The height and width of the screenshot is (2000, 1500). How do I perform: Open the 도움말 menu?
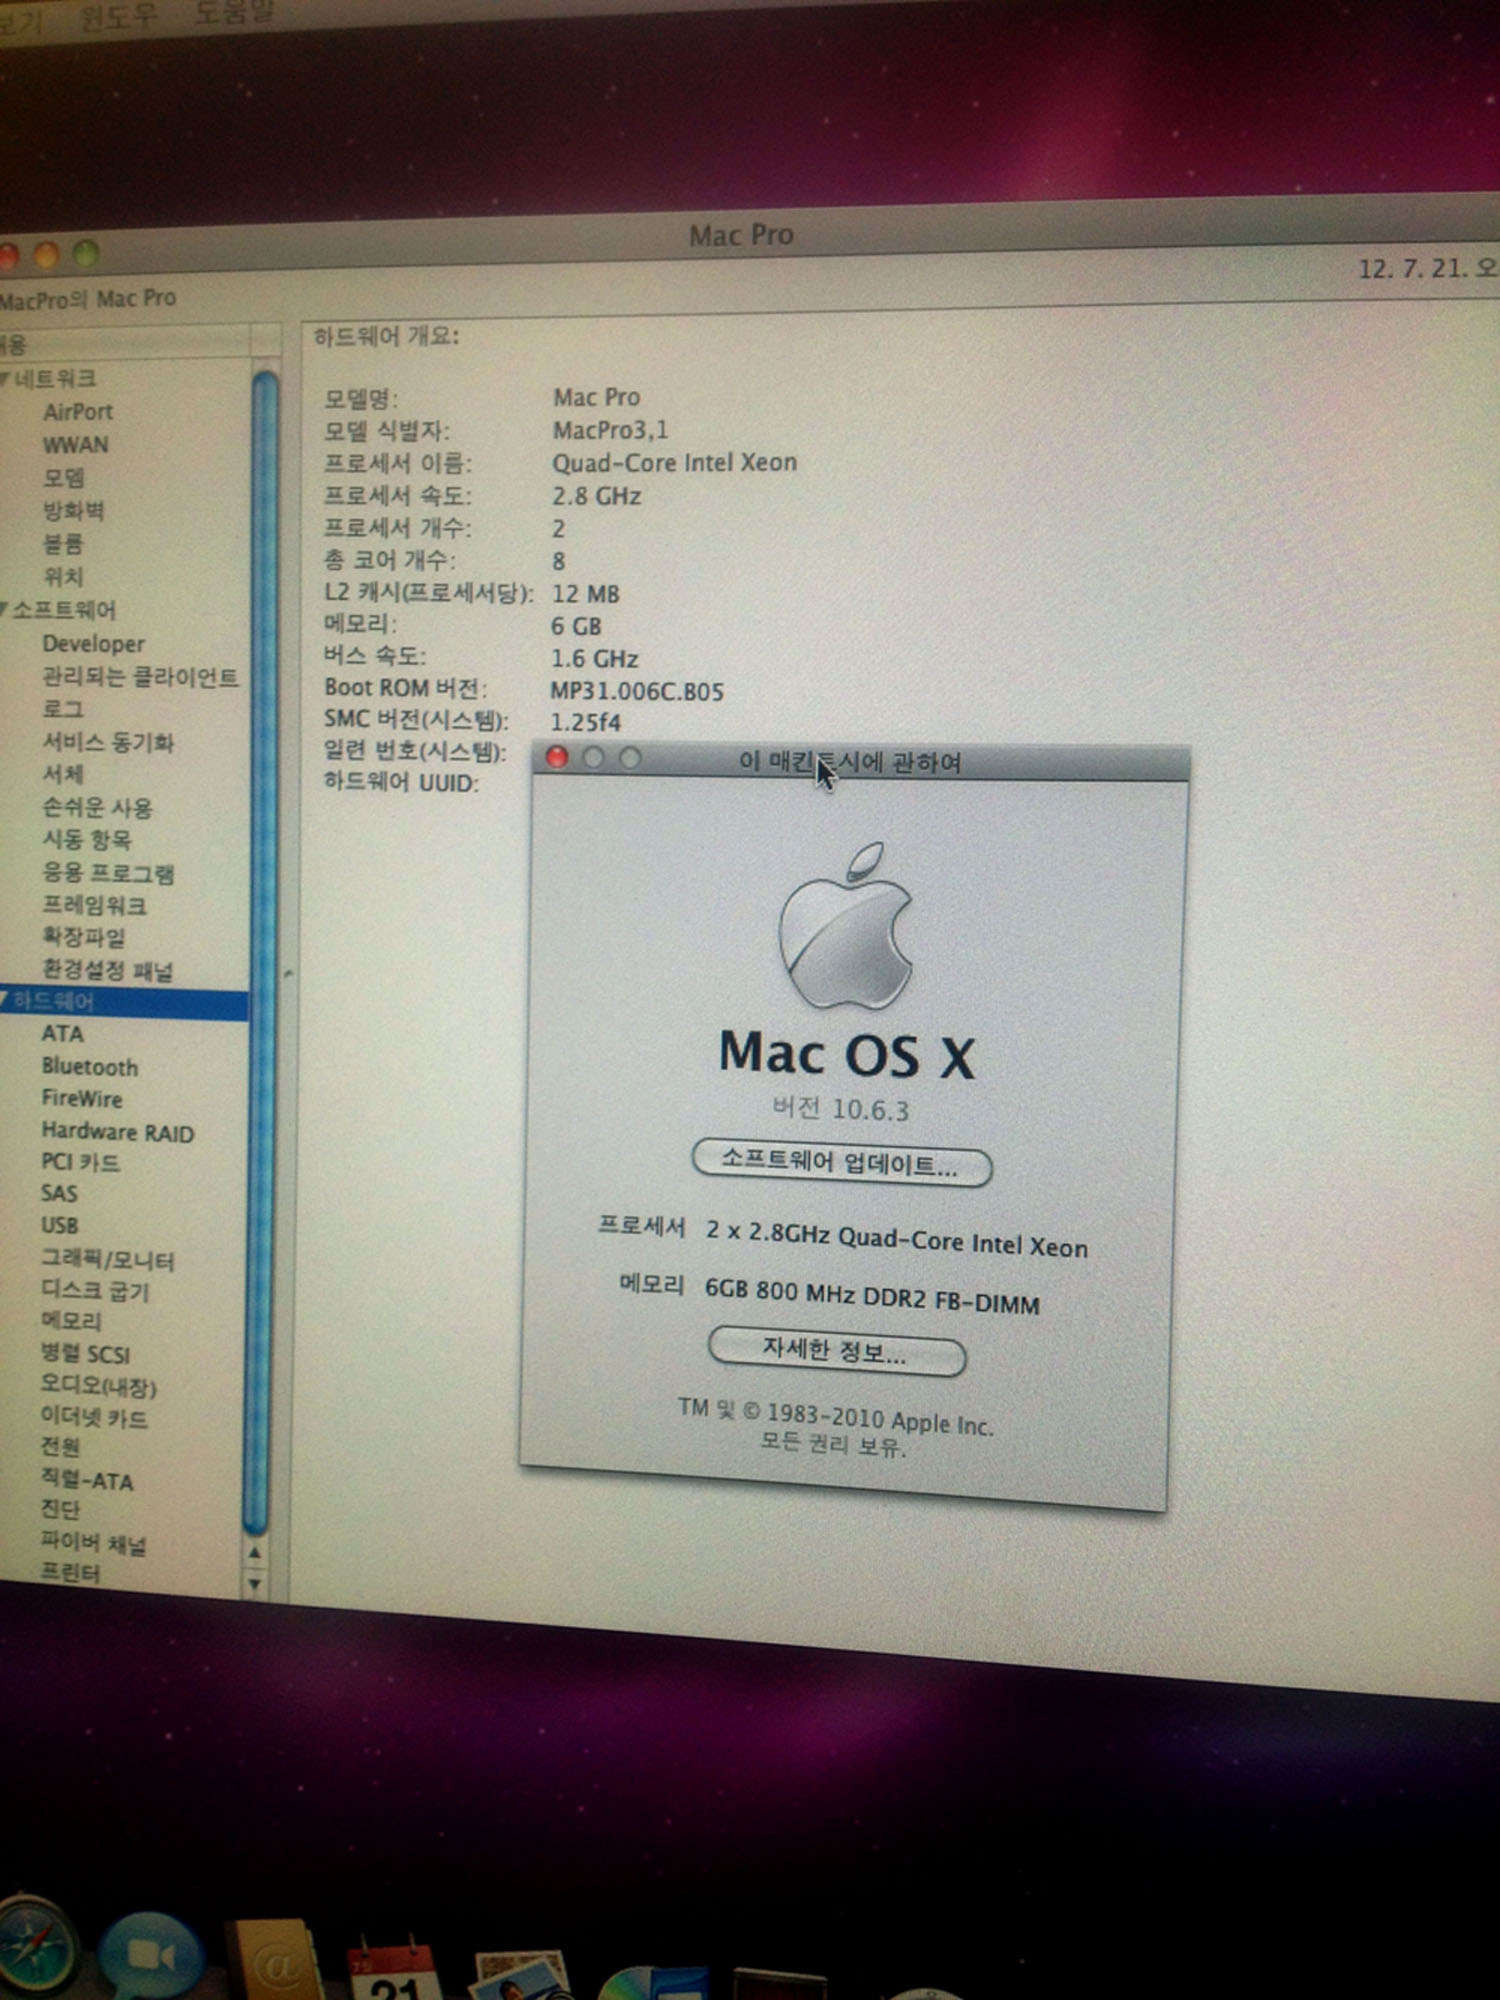tap(232, 13)
